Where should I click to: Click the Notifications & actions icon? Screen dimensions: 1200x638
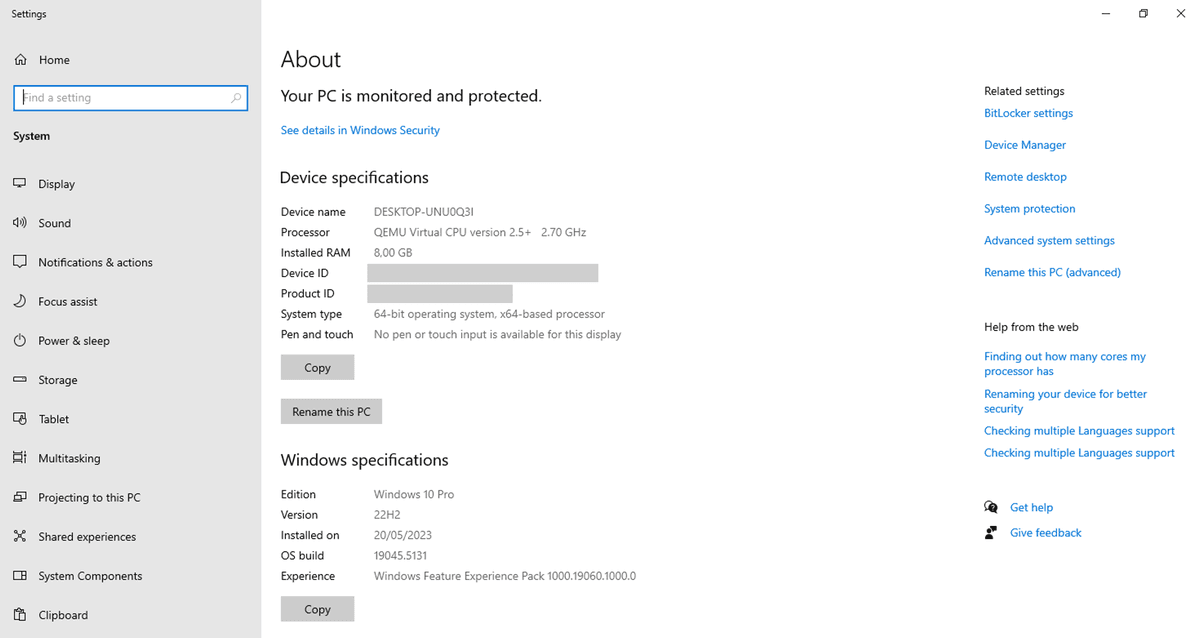tap(19, 262)
